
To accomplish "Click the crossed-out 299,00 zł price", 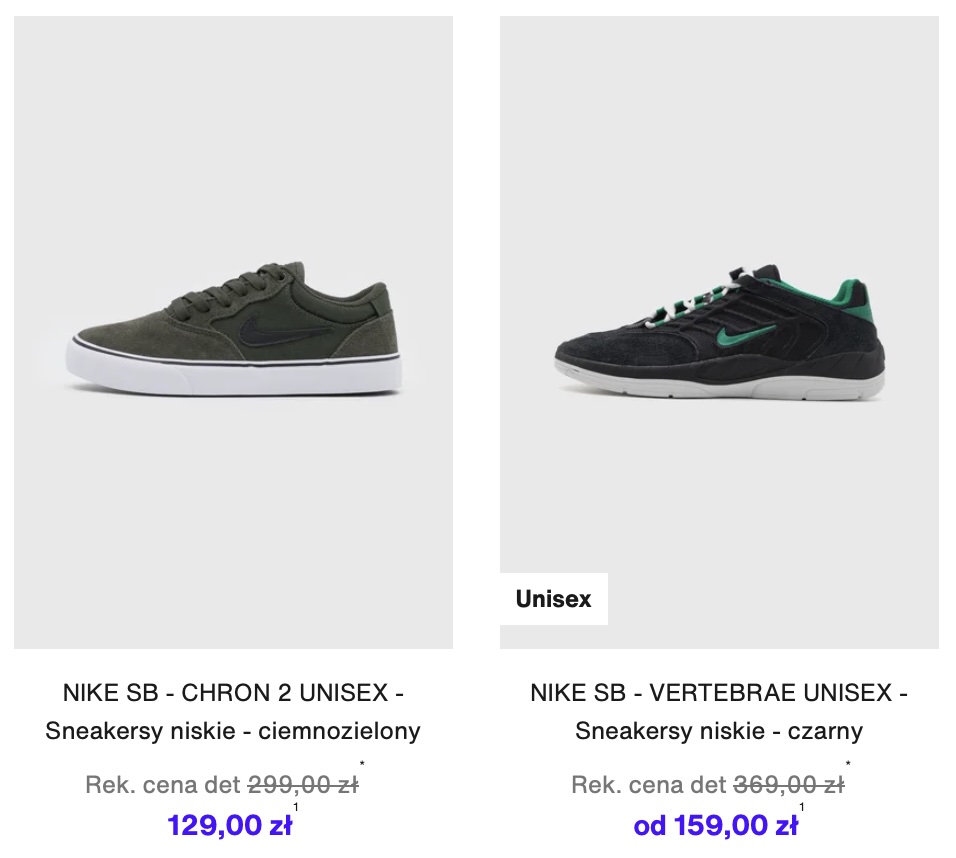I will (303, 784).
